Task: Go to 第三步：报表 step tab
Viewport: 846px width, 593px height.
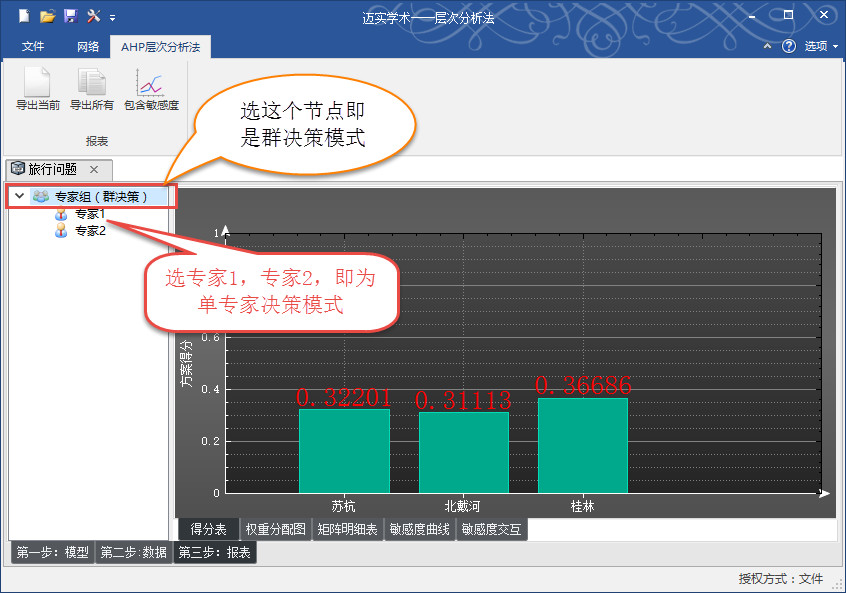Action: pos(214,553)
